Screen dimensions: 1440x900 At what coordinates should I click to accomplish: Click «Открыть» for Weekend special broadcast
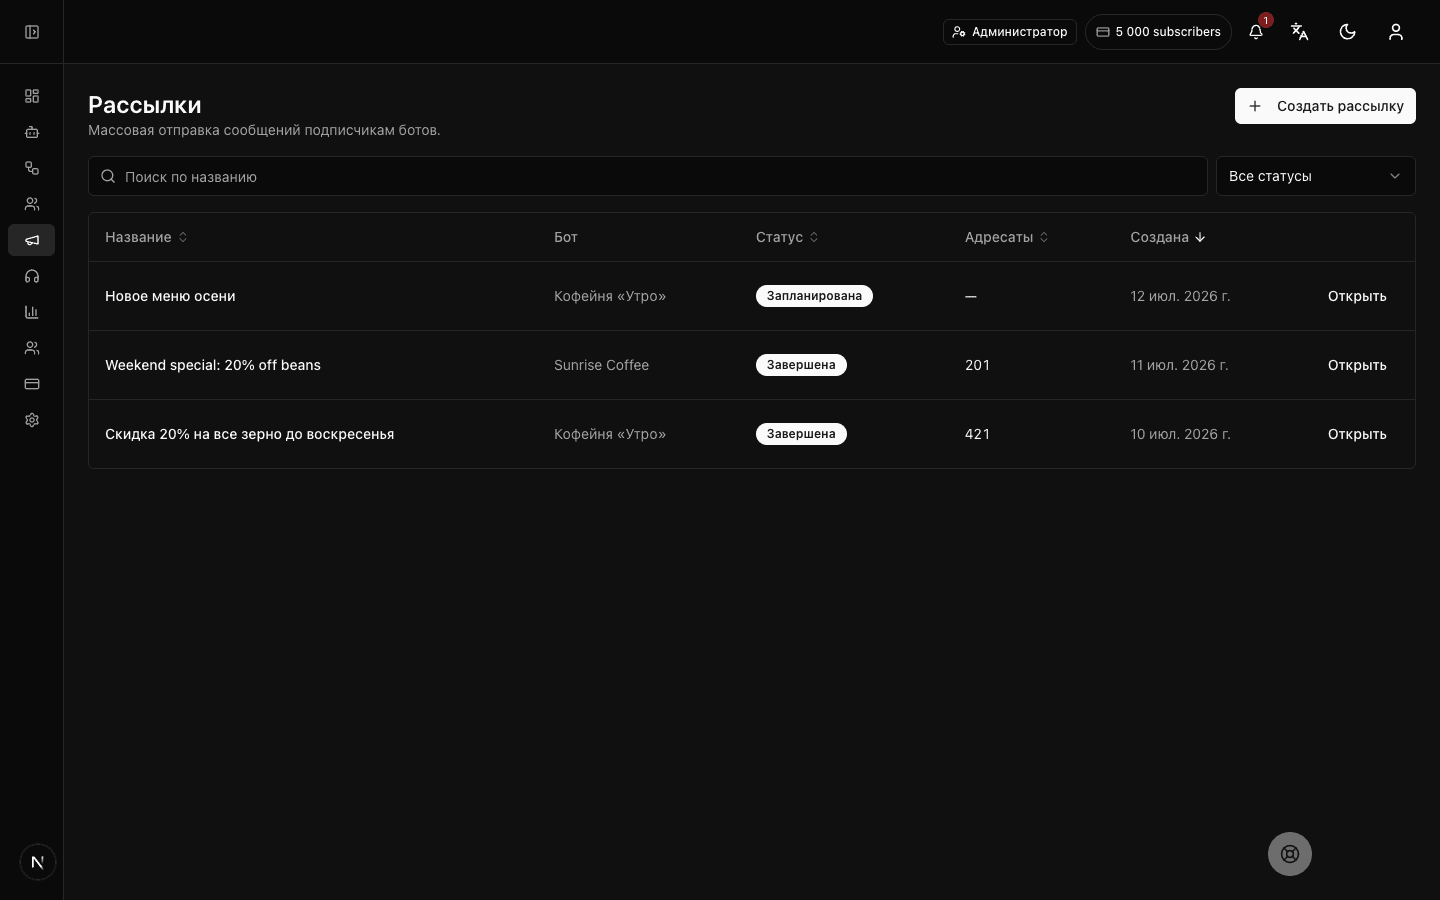[x=1357, y=365]
